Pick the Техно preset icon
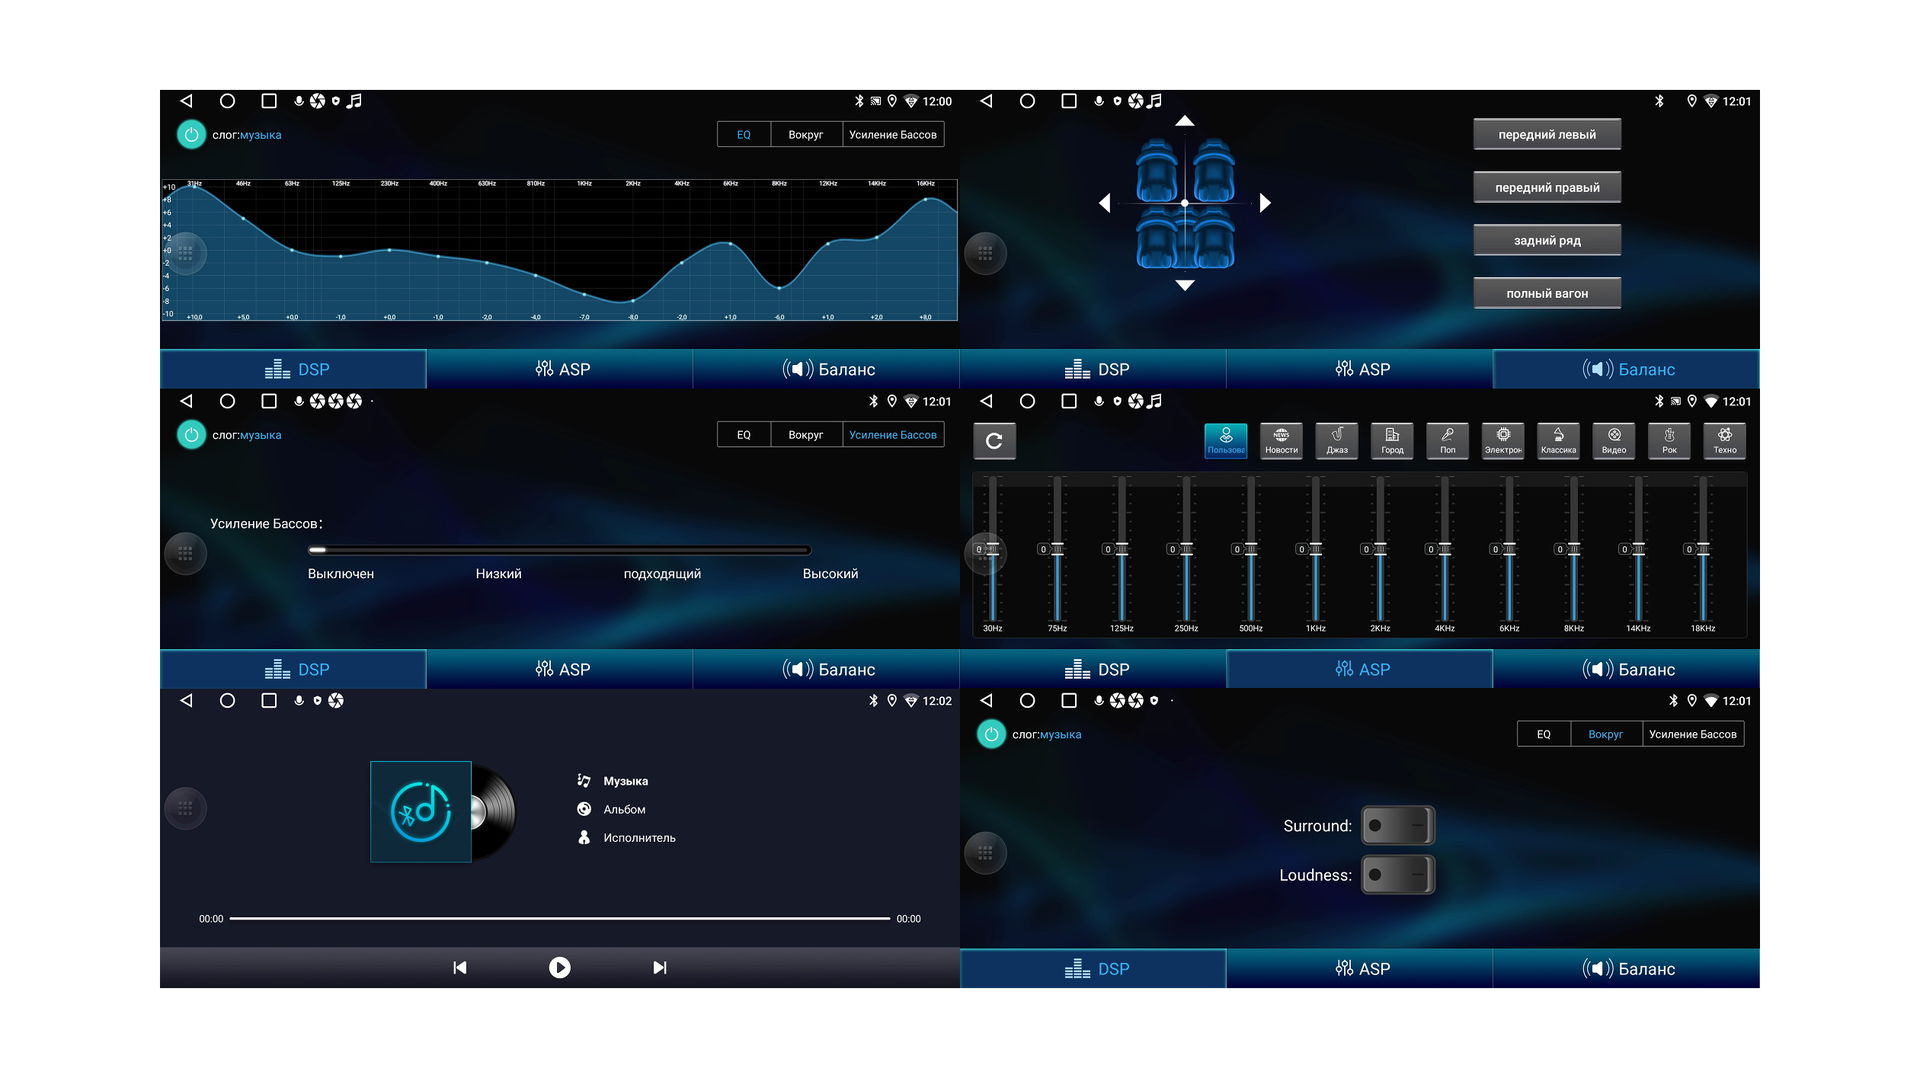 pyautogui.click(x=1725, y=440)
